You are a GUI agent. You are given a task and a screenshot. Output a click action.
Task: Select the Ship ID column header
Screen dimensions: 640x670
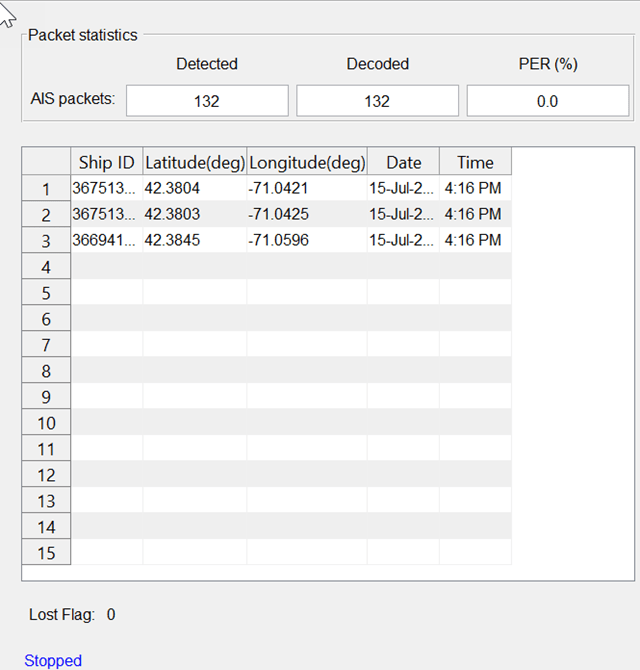107,162
